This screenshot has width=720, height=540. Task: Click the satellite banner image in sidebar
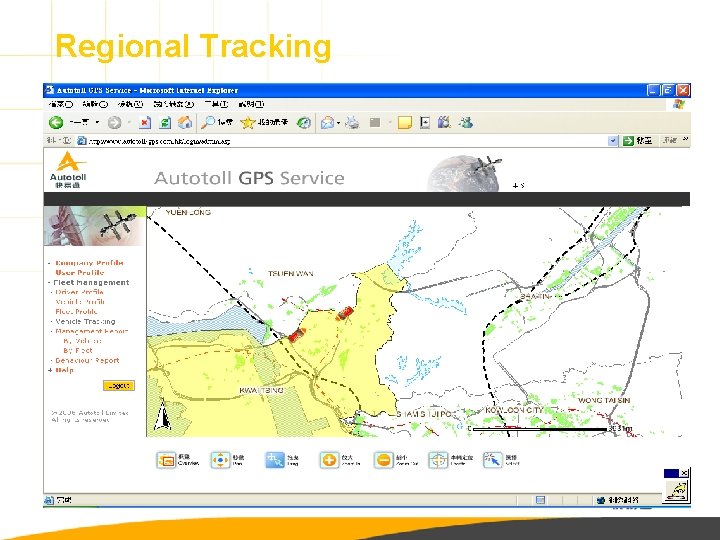tap(95, 225)
